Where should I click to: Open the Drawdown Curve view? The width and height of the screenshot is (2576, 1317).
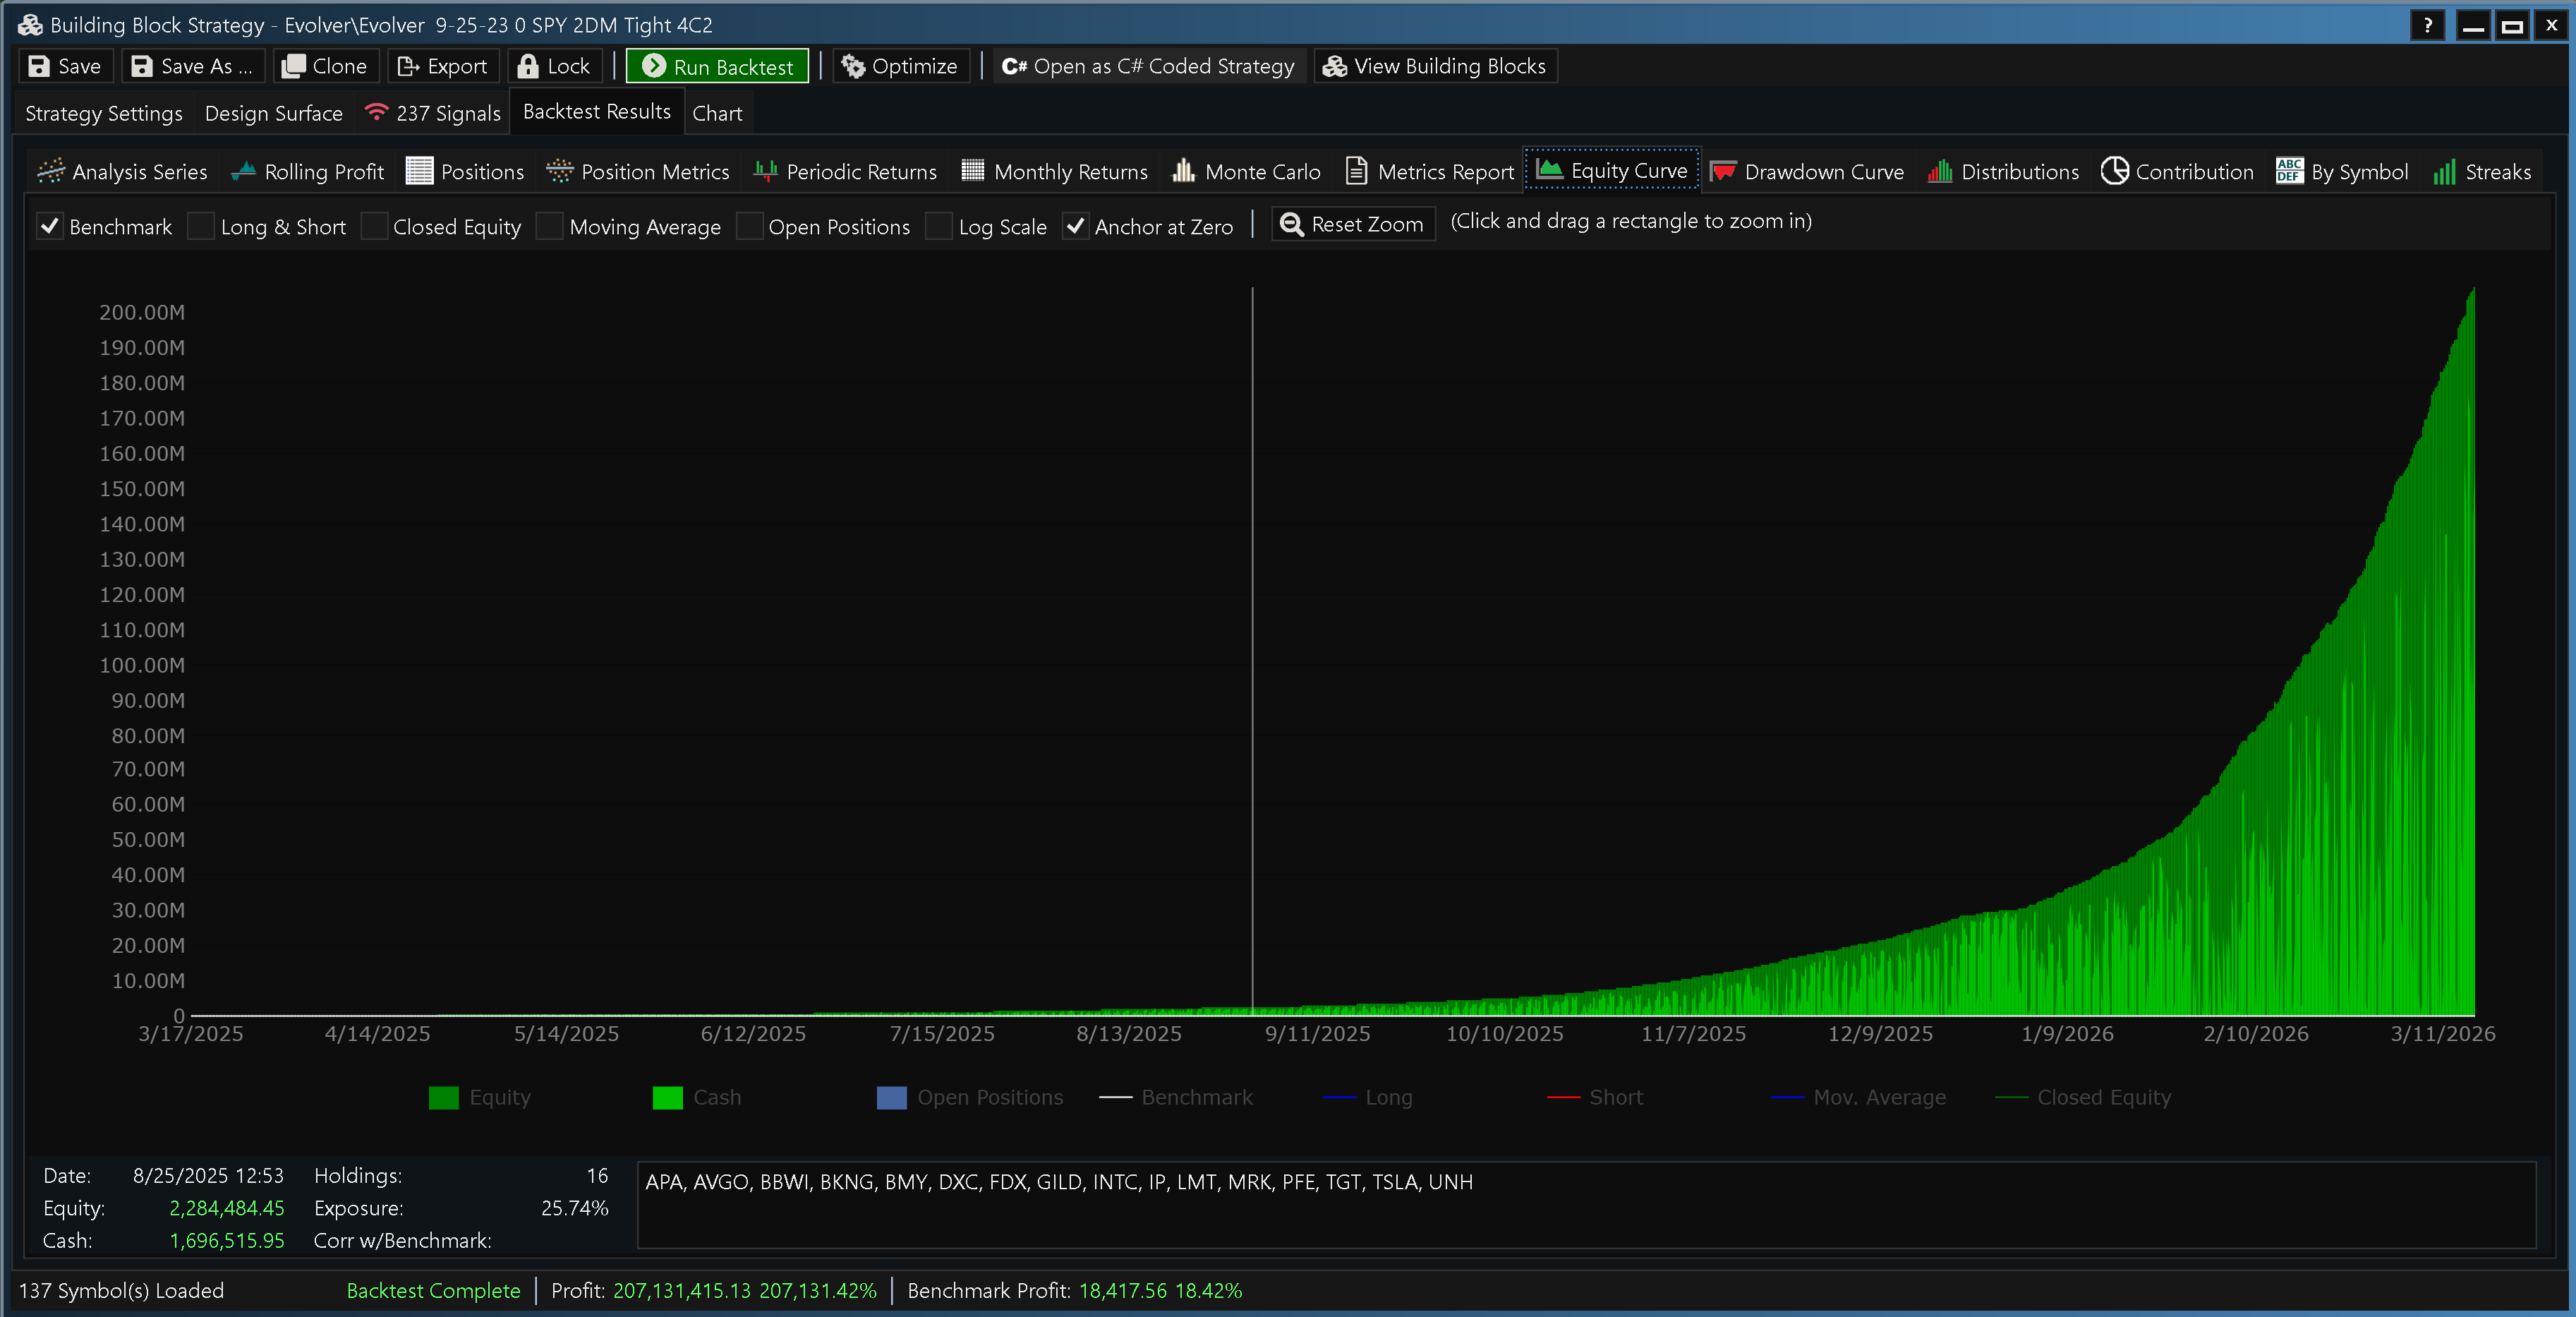(x=1807, y=172)
